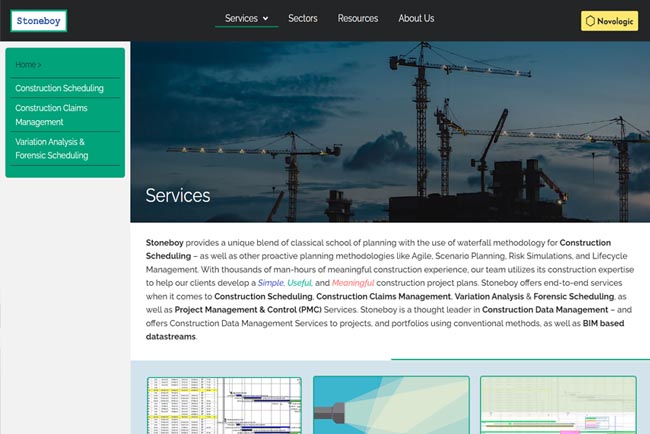Go to Sectors in the navigation bar
Viewport: 650px width, 434px height.
click(303, 18)
